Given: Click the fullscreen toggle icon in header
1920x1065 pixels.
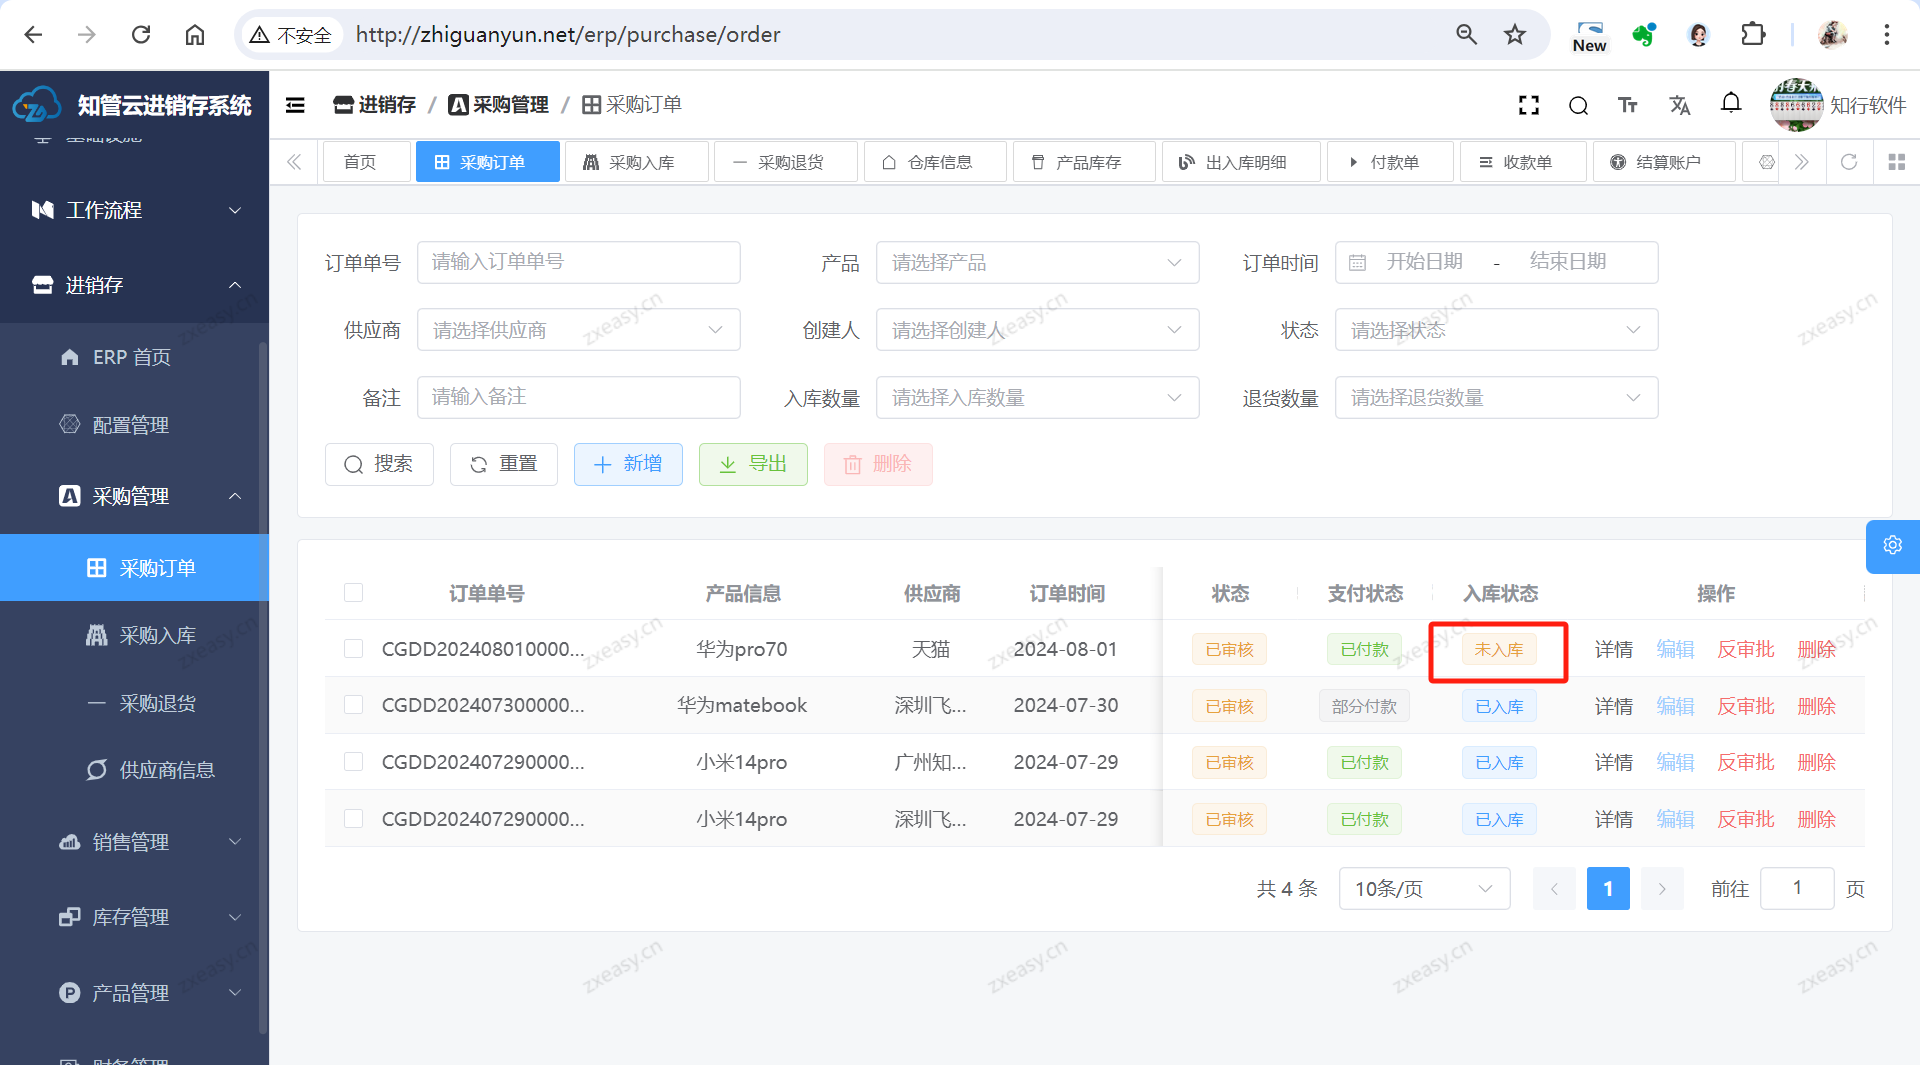Looking at the screenshot, I should coord(1528,105).
